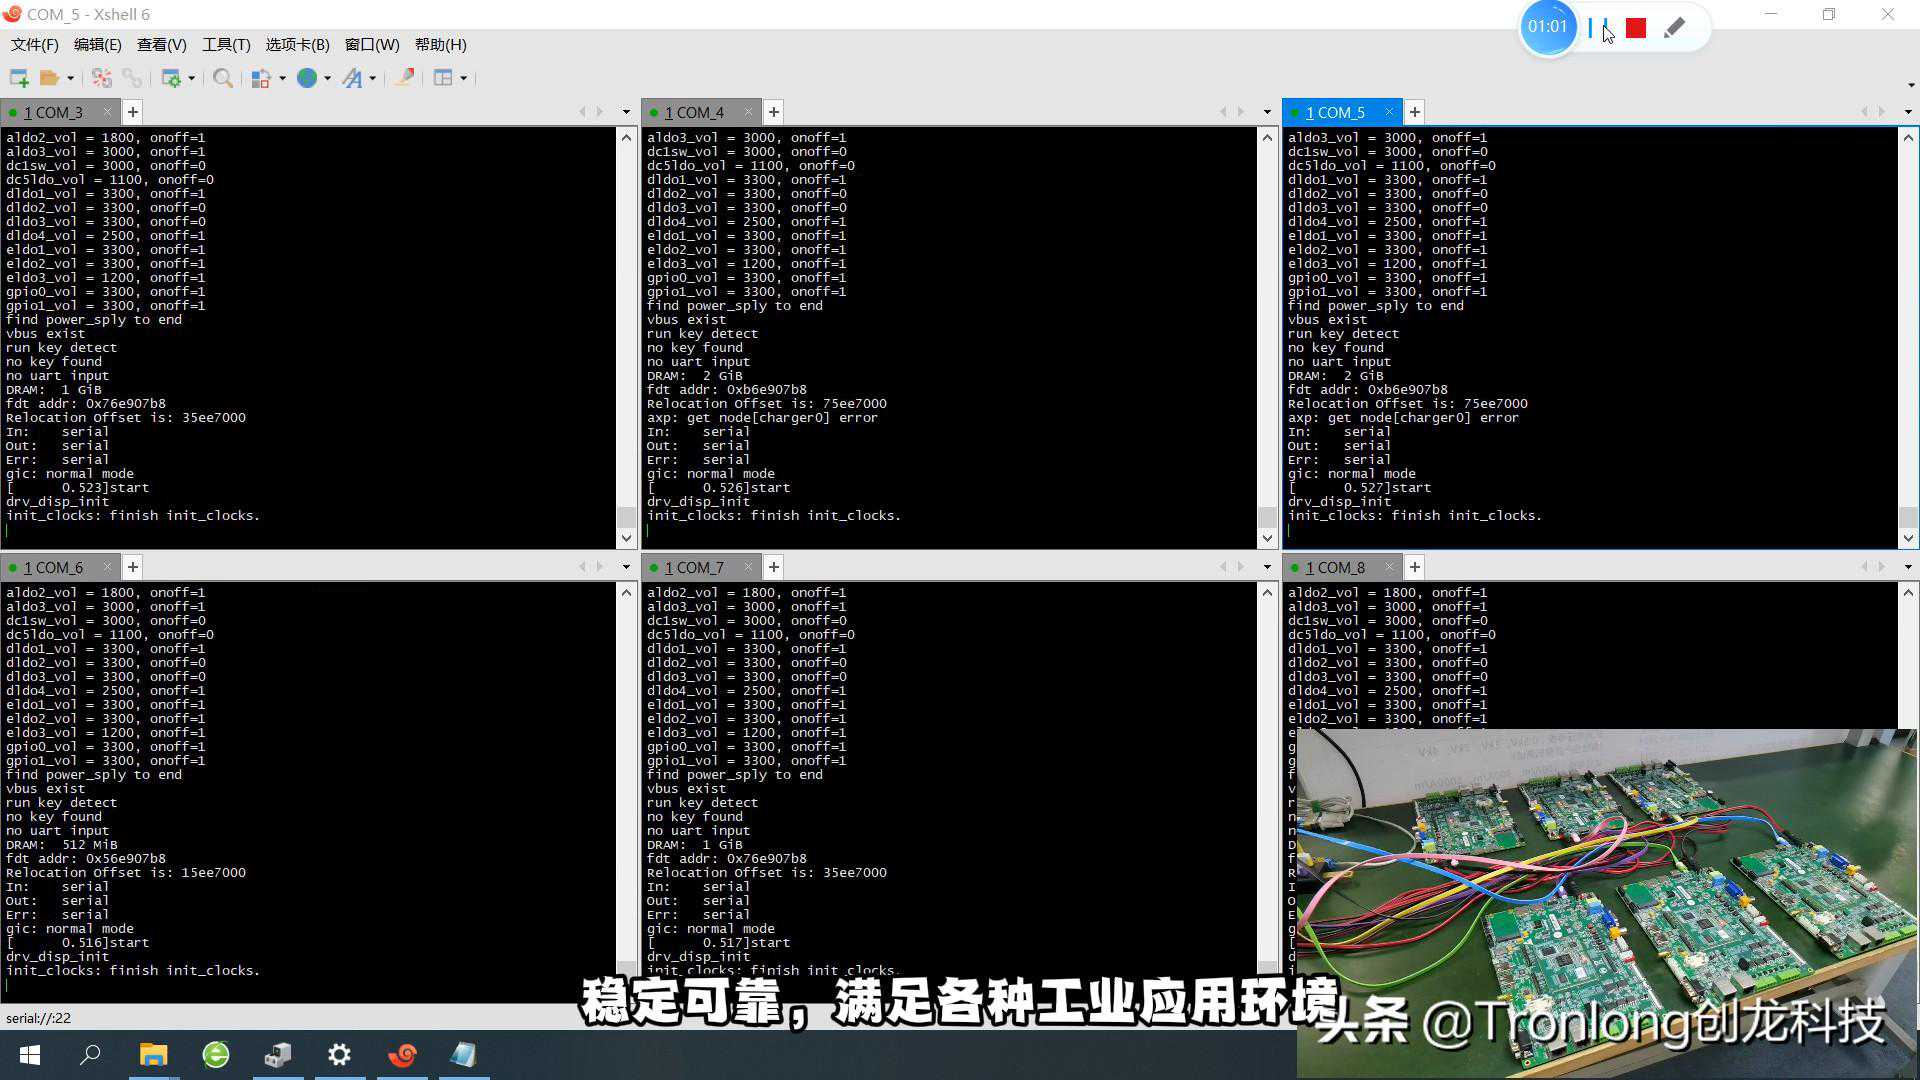Switch to the COM_6 tab
The height and width of the screenshot is (1080, 1920).
[x=54, y=567]
